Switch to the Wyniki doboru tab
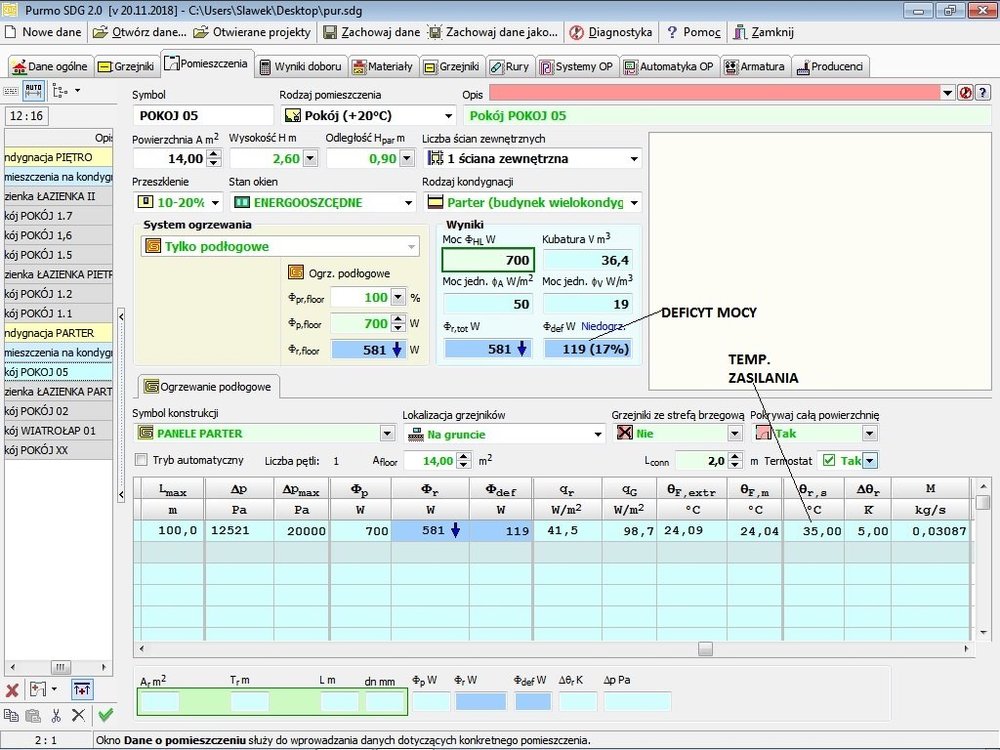Viewport: 1000px width, 750px height. tap(301, 67)
